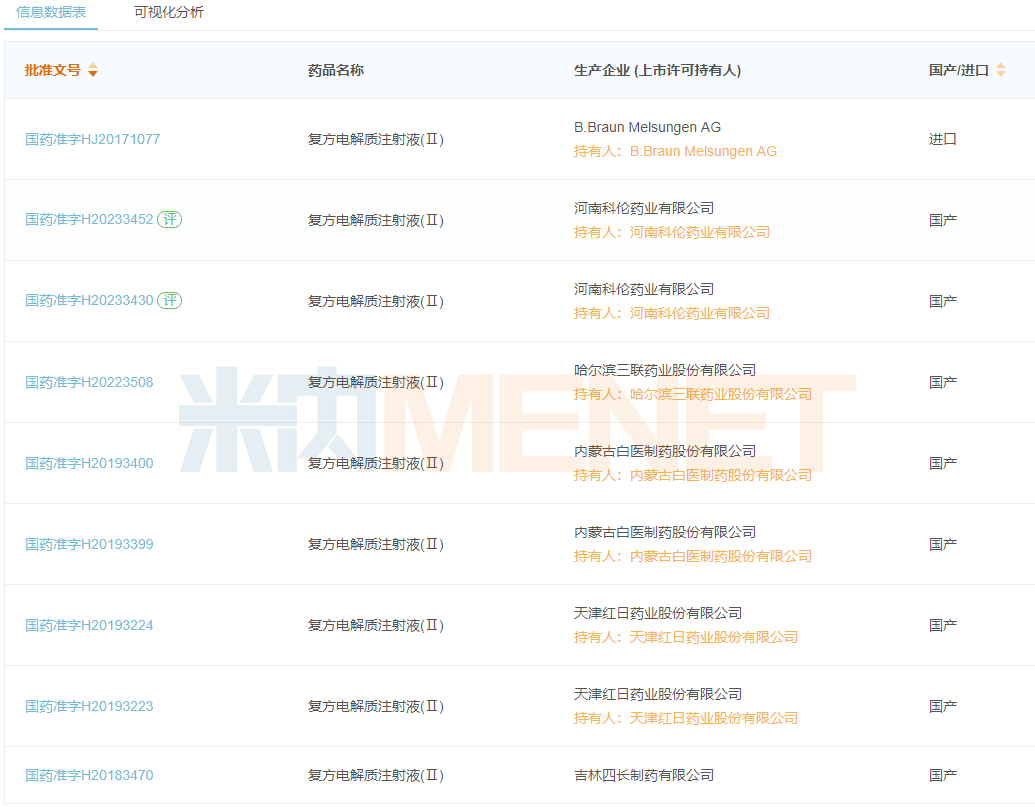Open approval number 国药准字H20193224

(x=89, y=625)
